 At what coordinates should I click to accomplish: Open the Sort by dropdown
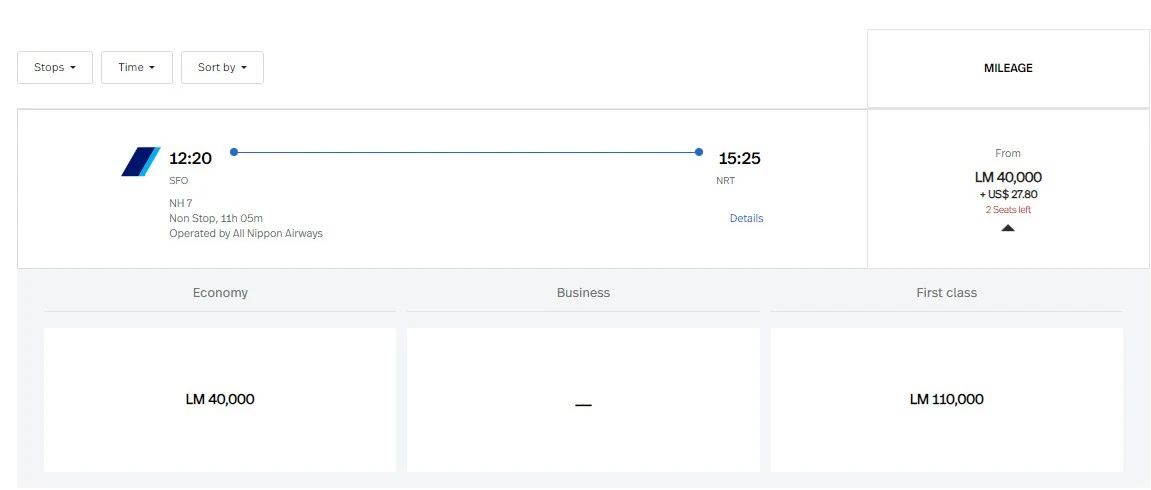(222, 68)
